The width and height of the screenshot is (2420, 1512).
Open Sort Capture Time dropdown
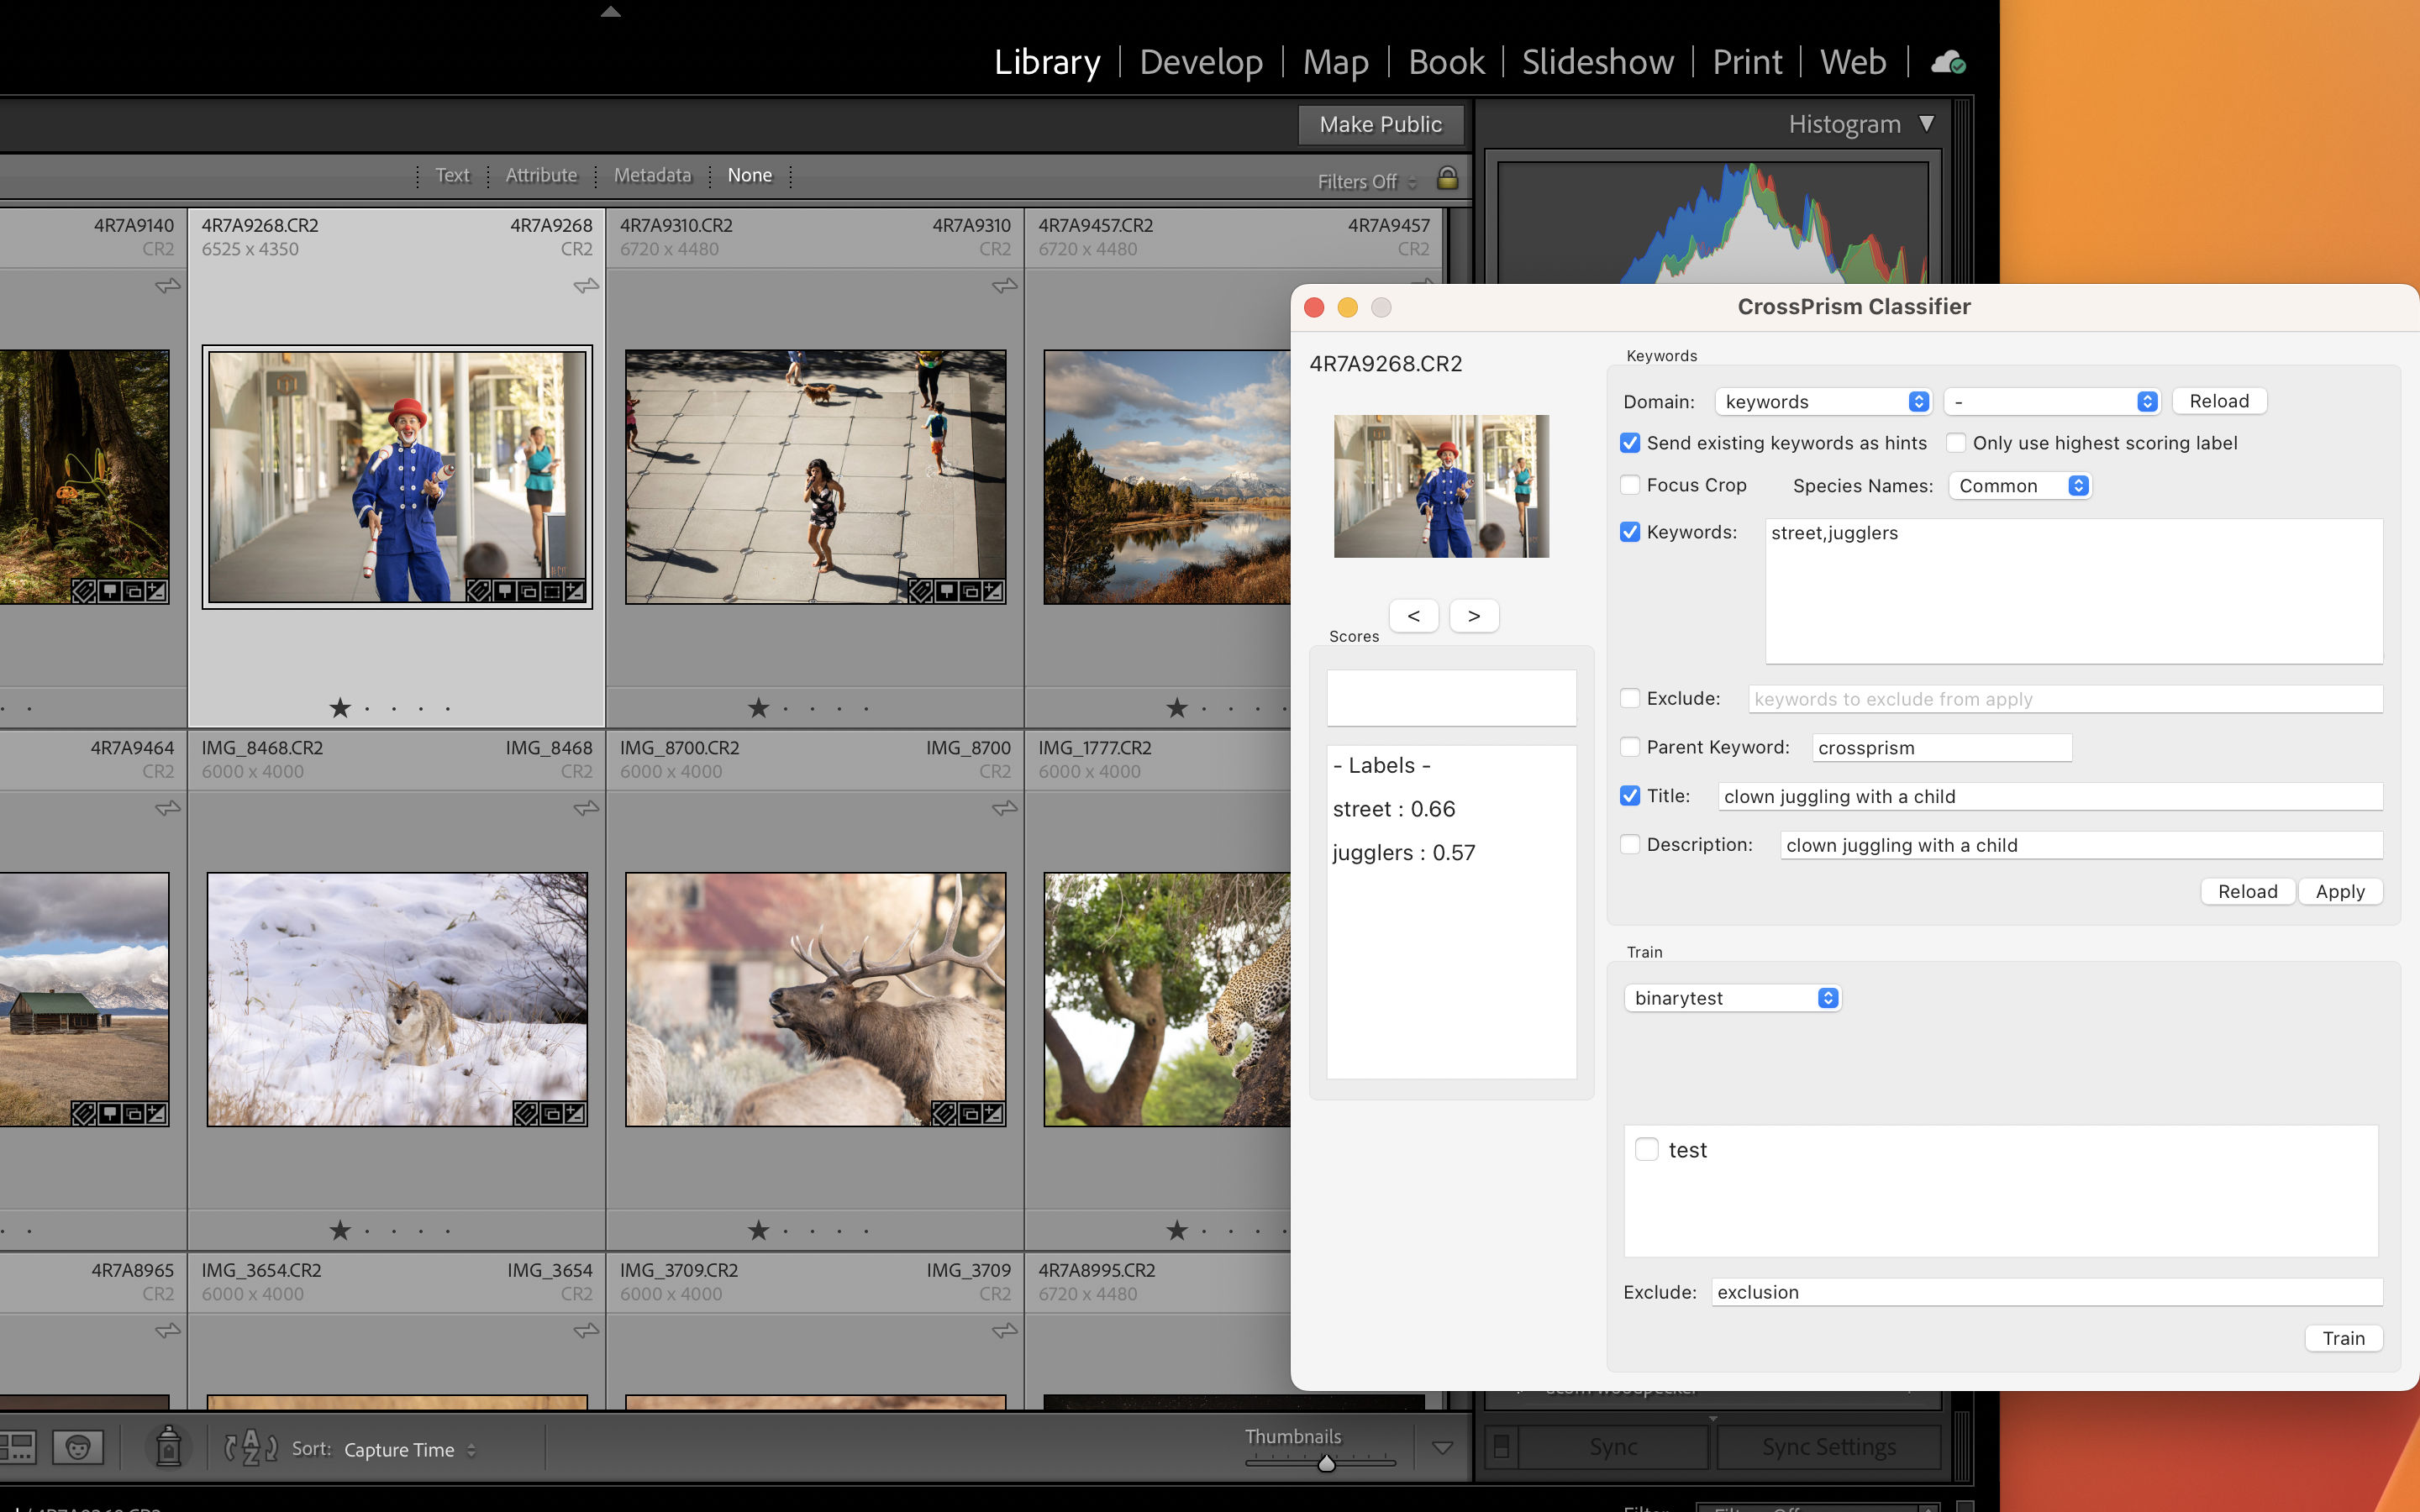[x=410, y=1449]
